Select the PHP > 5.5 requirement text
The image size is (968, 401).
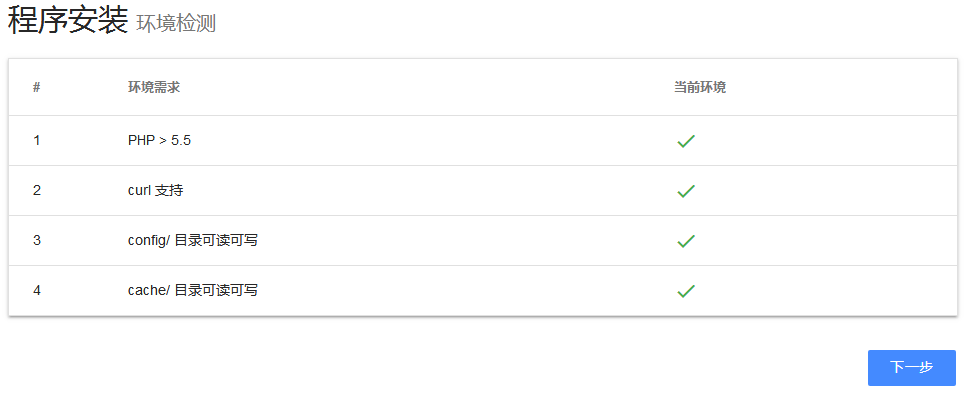[159, 141]
